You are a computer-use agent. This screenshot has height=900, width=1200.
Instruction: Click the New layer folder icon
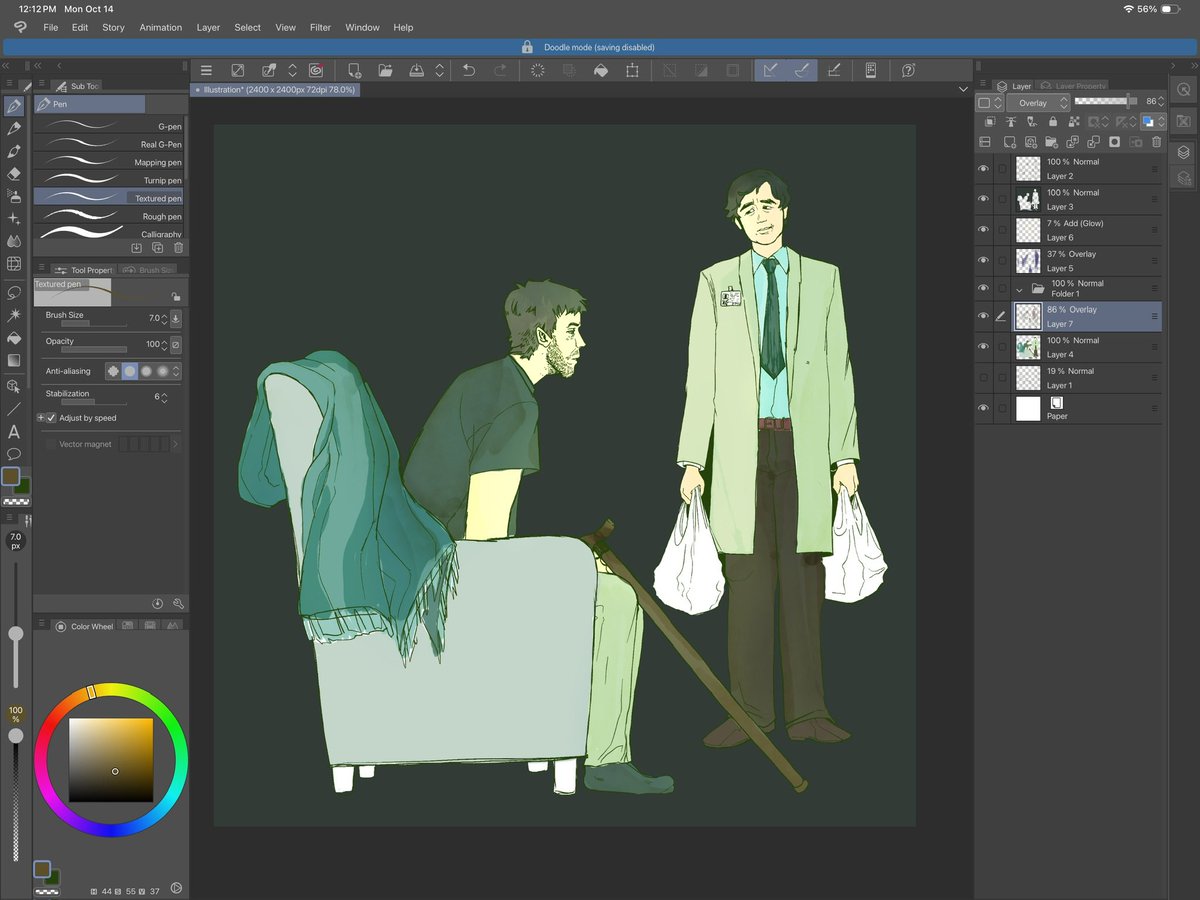pyautogui.click(x=1051, y=142)
